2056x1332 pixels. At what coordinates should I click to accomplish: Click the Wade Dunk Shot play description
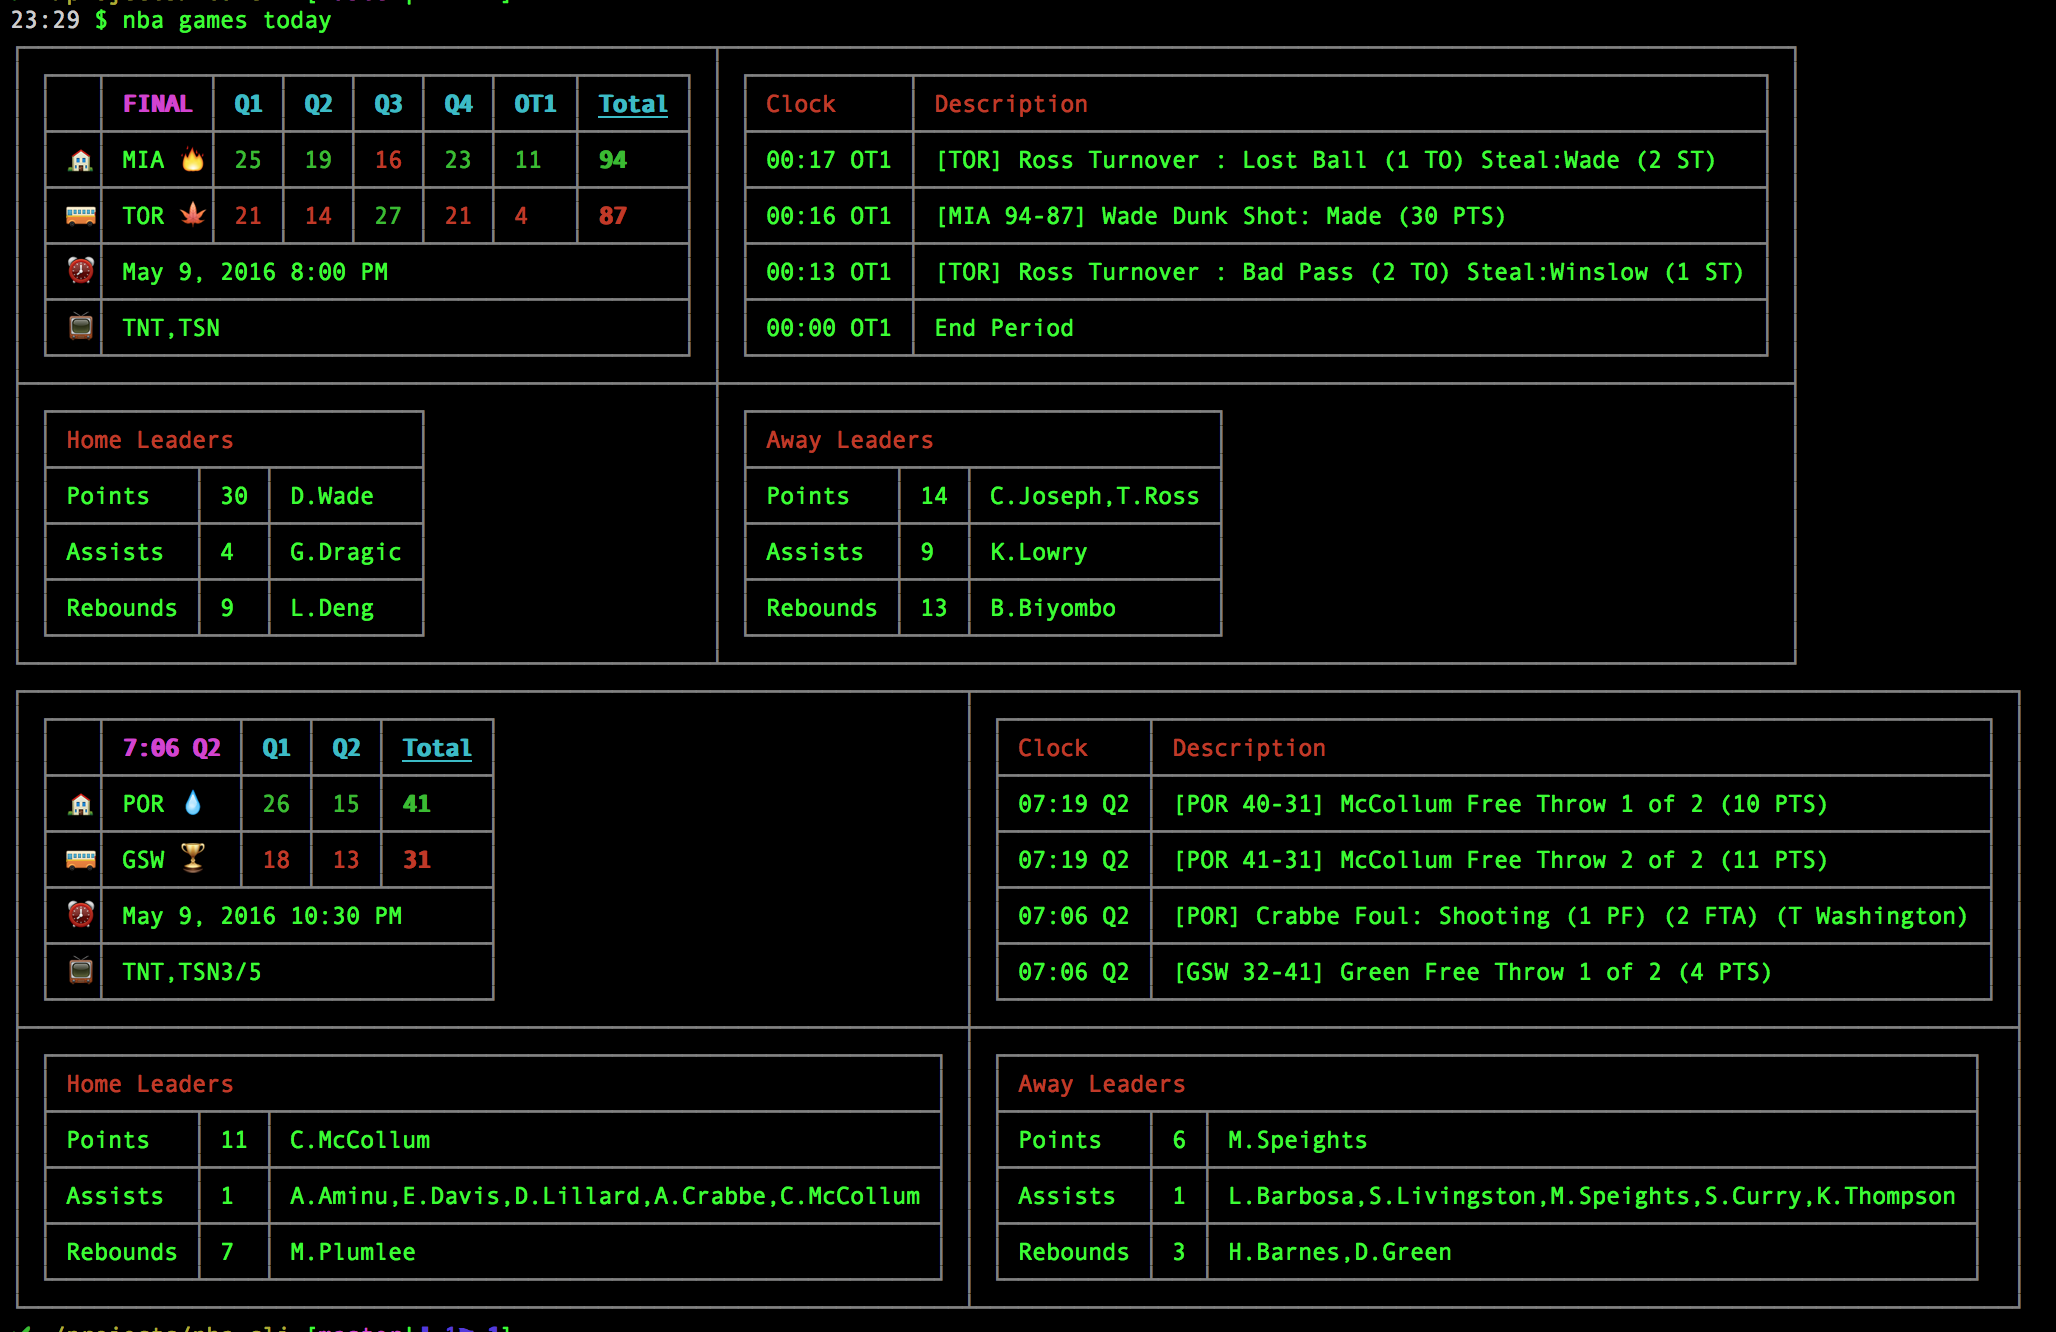click(x=1220, y=216)
